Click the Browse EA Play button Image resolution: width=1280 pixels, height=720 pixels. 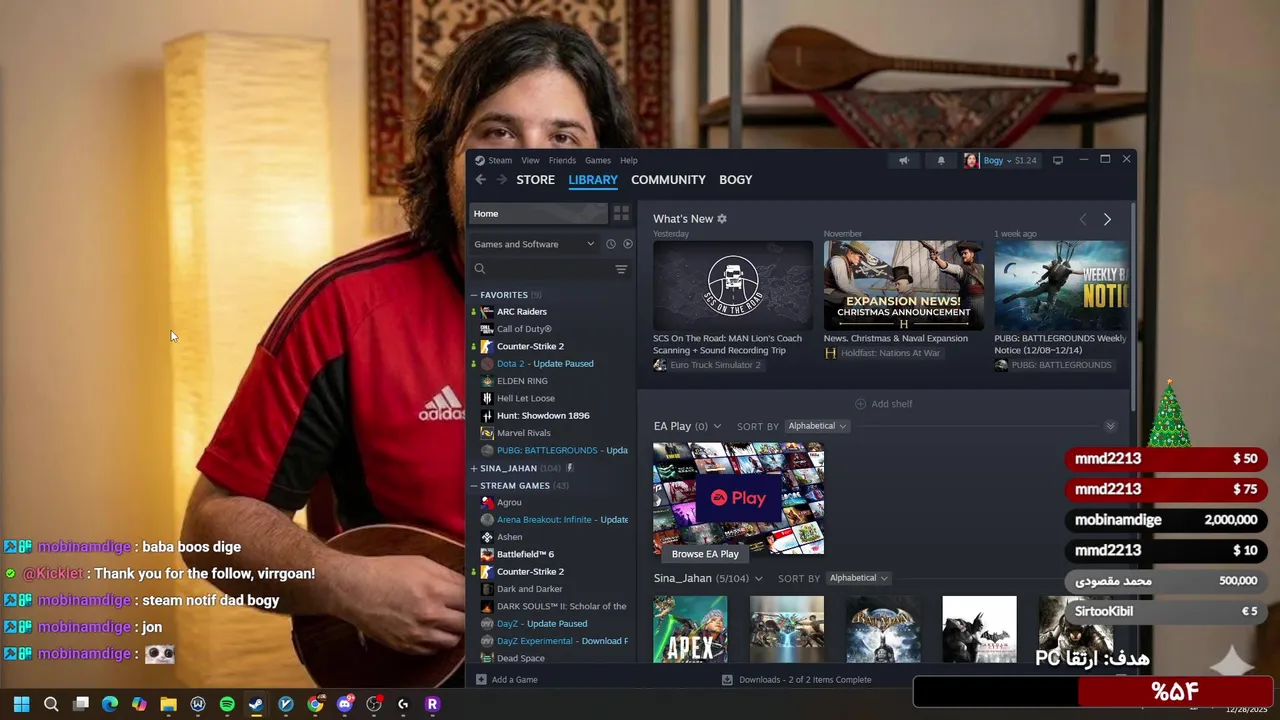pos(705,554)
